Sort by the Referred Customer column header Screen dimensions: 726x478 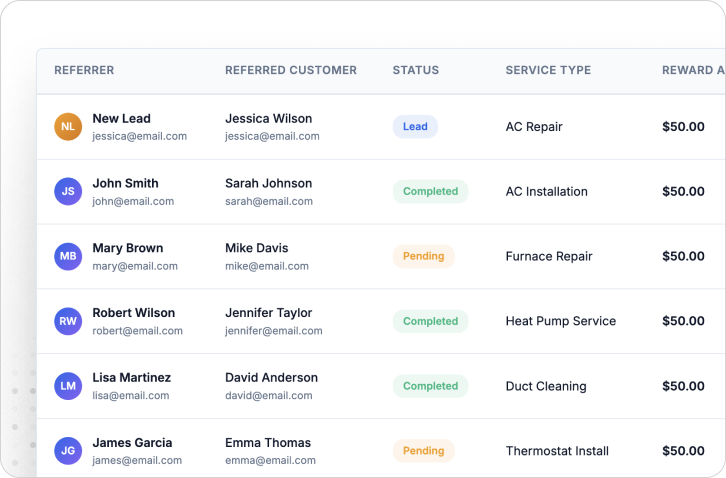coord(291,71)
